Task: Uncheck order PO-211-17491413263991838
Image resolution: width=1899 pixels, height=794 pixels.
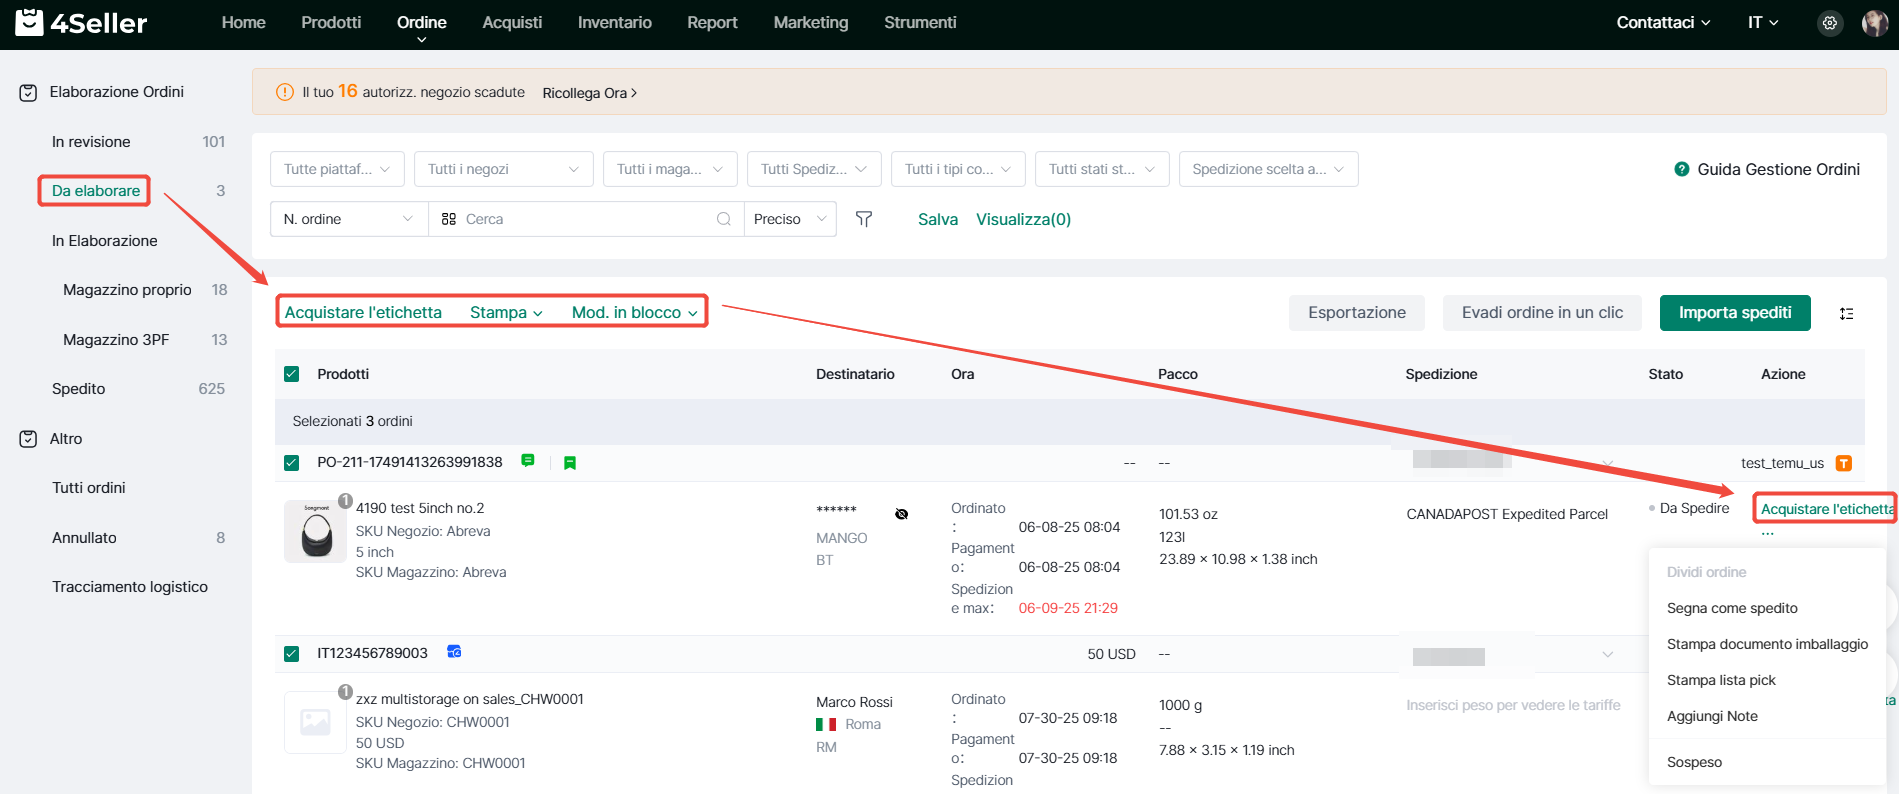Action: tap(292, 463)
